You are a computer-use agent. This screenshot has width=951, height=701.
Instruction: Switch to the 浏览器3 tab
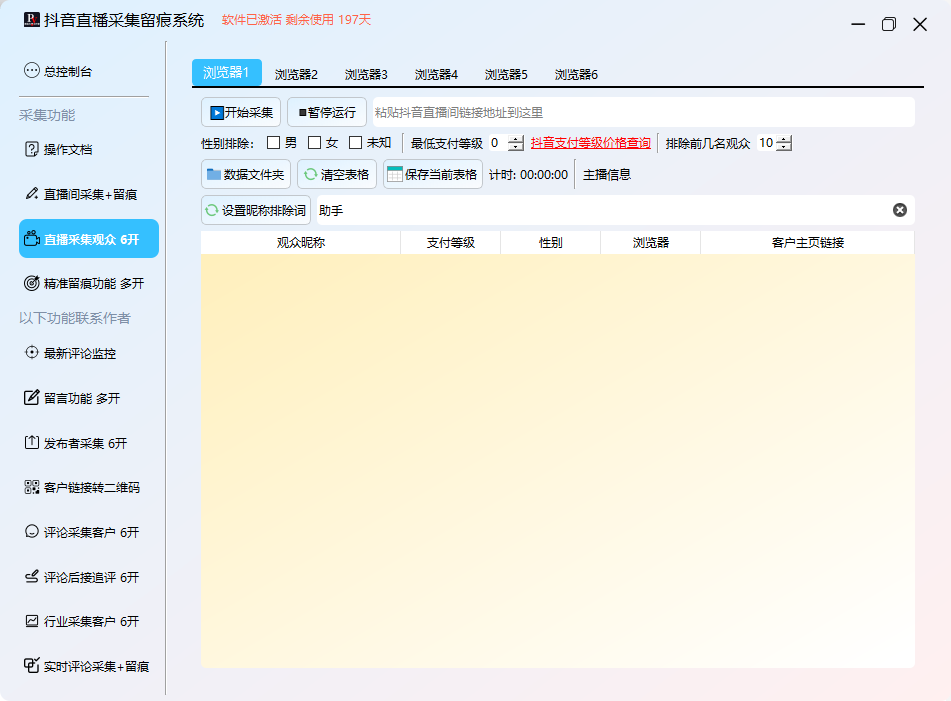tap(366, 74)
